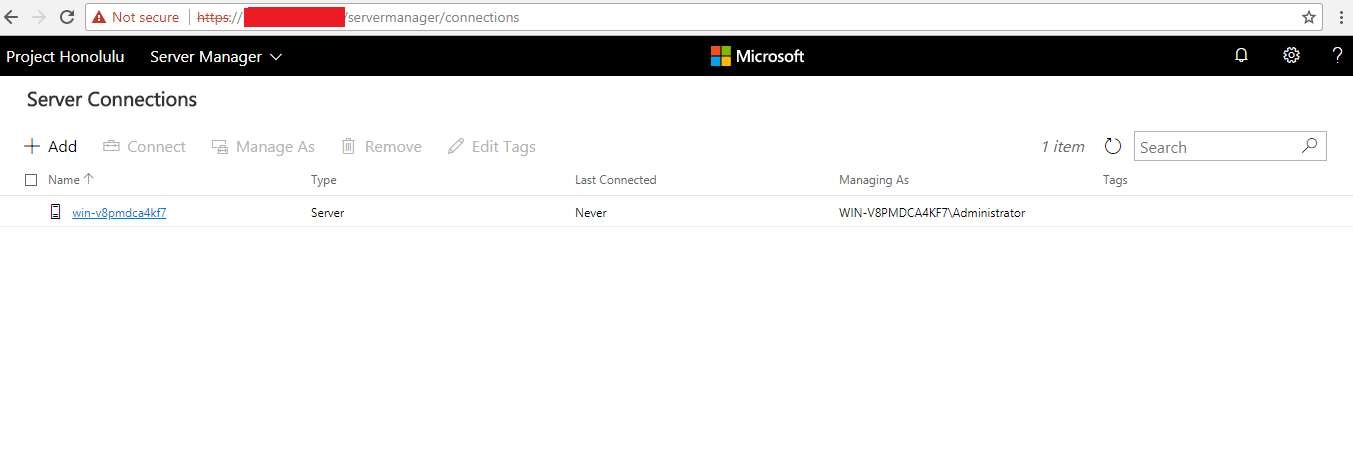Open win-v8pmdca4kf7 server link

119,213
